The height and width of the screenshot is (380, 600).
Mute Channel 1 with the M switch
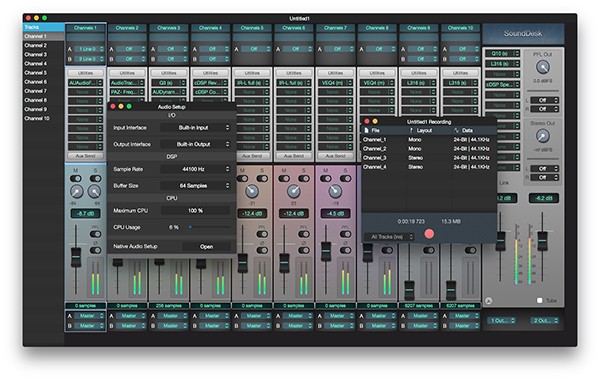(76, 179)
